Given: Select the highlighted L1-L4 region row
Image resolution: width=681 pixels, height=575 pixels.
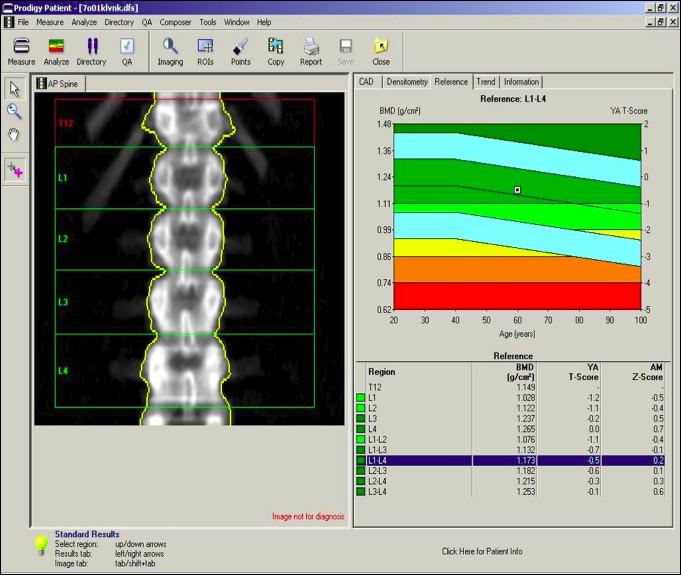Looking at the screenshot, I should point(510,460).
